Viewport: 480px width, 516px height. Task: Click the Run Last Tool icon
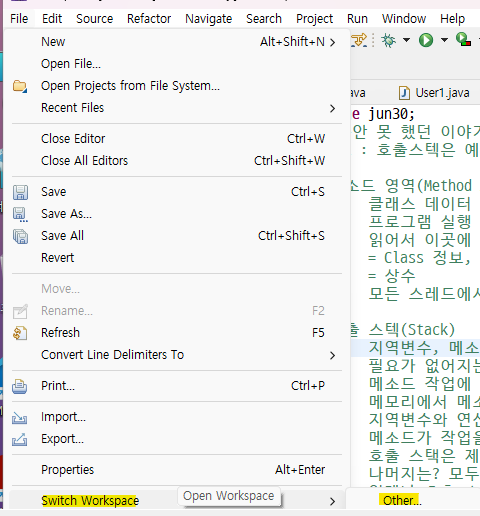coord(464,40)
